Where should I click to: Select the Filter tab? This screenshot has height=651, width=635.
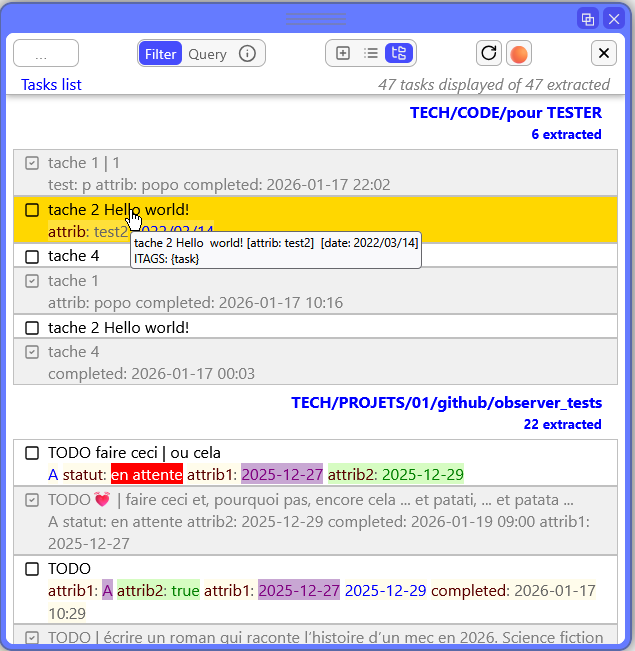coord(160,54)
